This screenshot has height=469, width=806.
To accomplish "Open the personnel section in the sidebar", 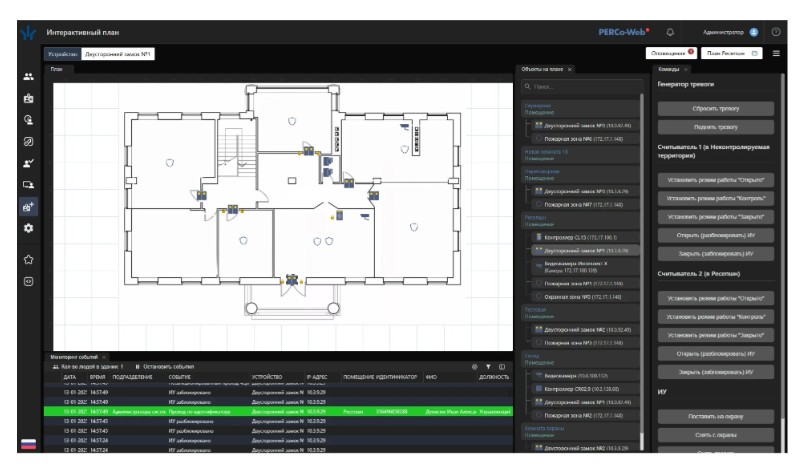I will point(29,77).
